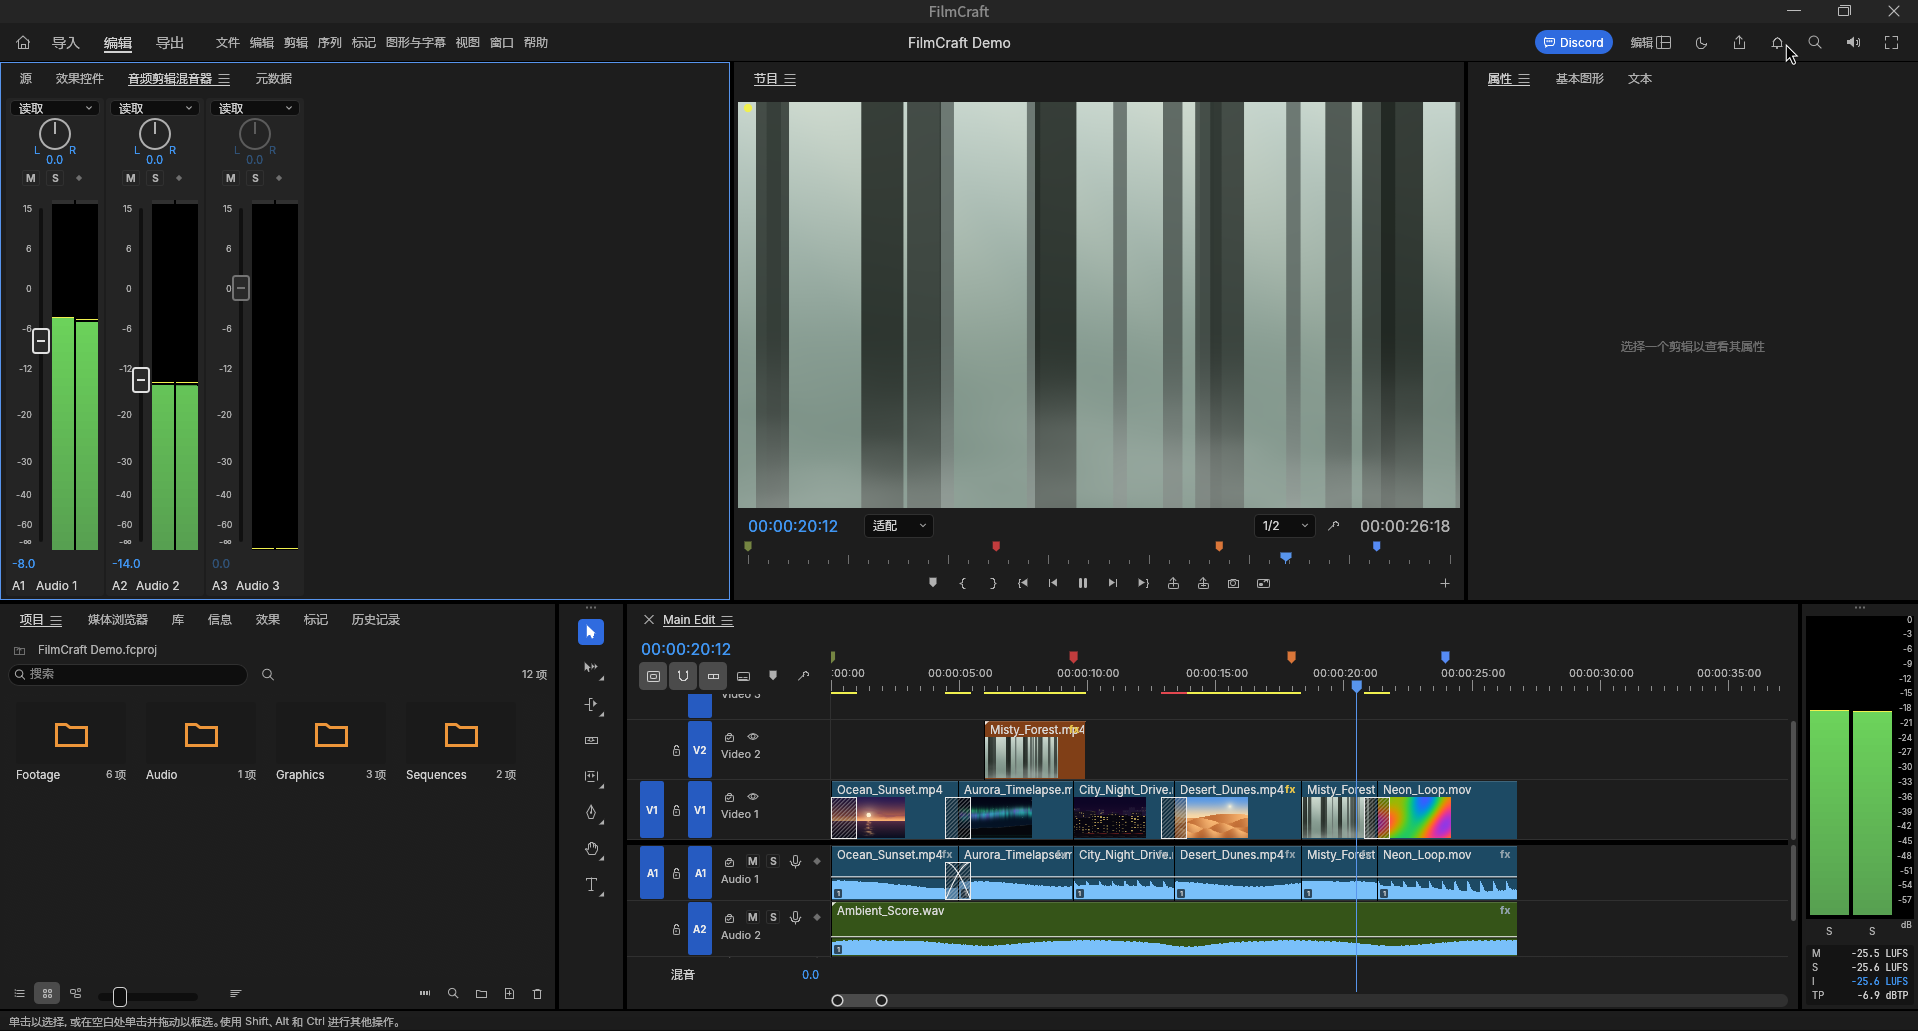Lock the Video 2 track
1918x1031 pixels.
pos(676,750)
